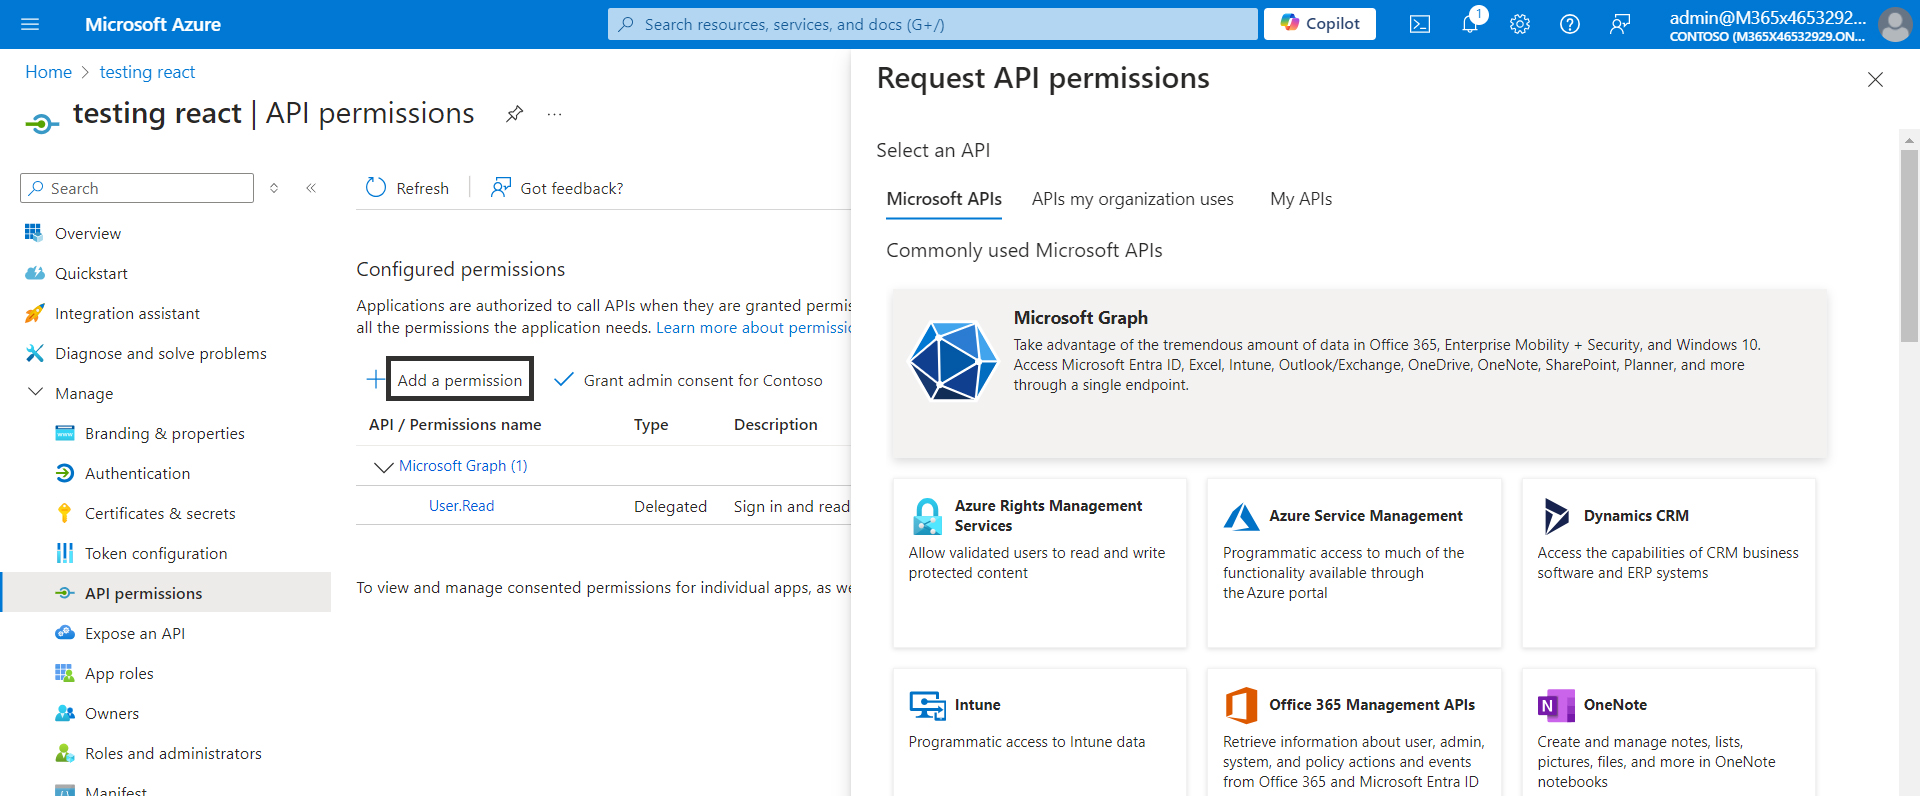Click the Quickstart sidebar icon
Viewport: 1920px width, 796px height.
34,273
